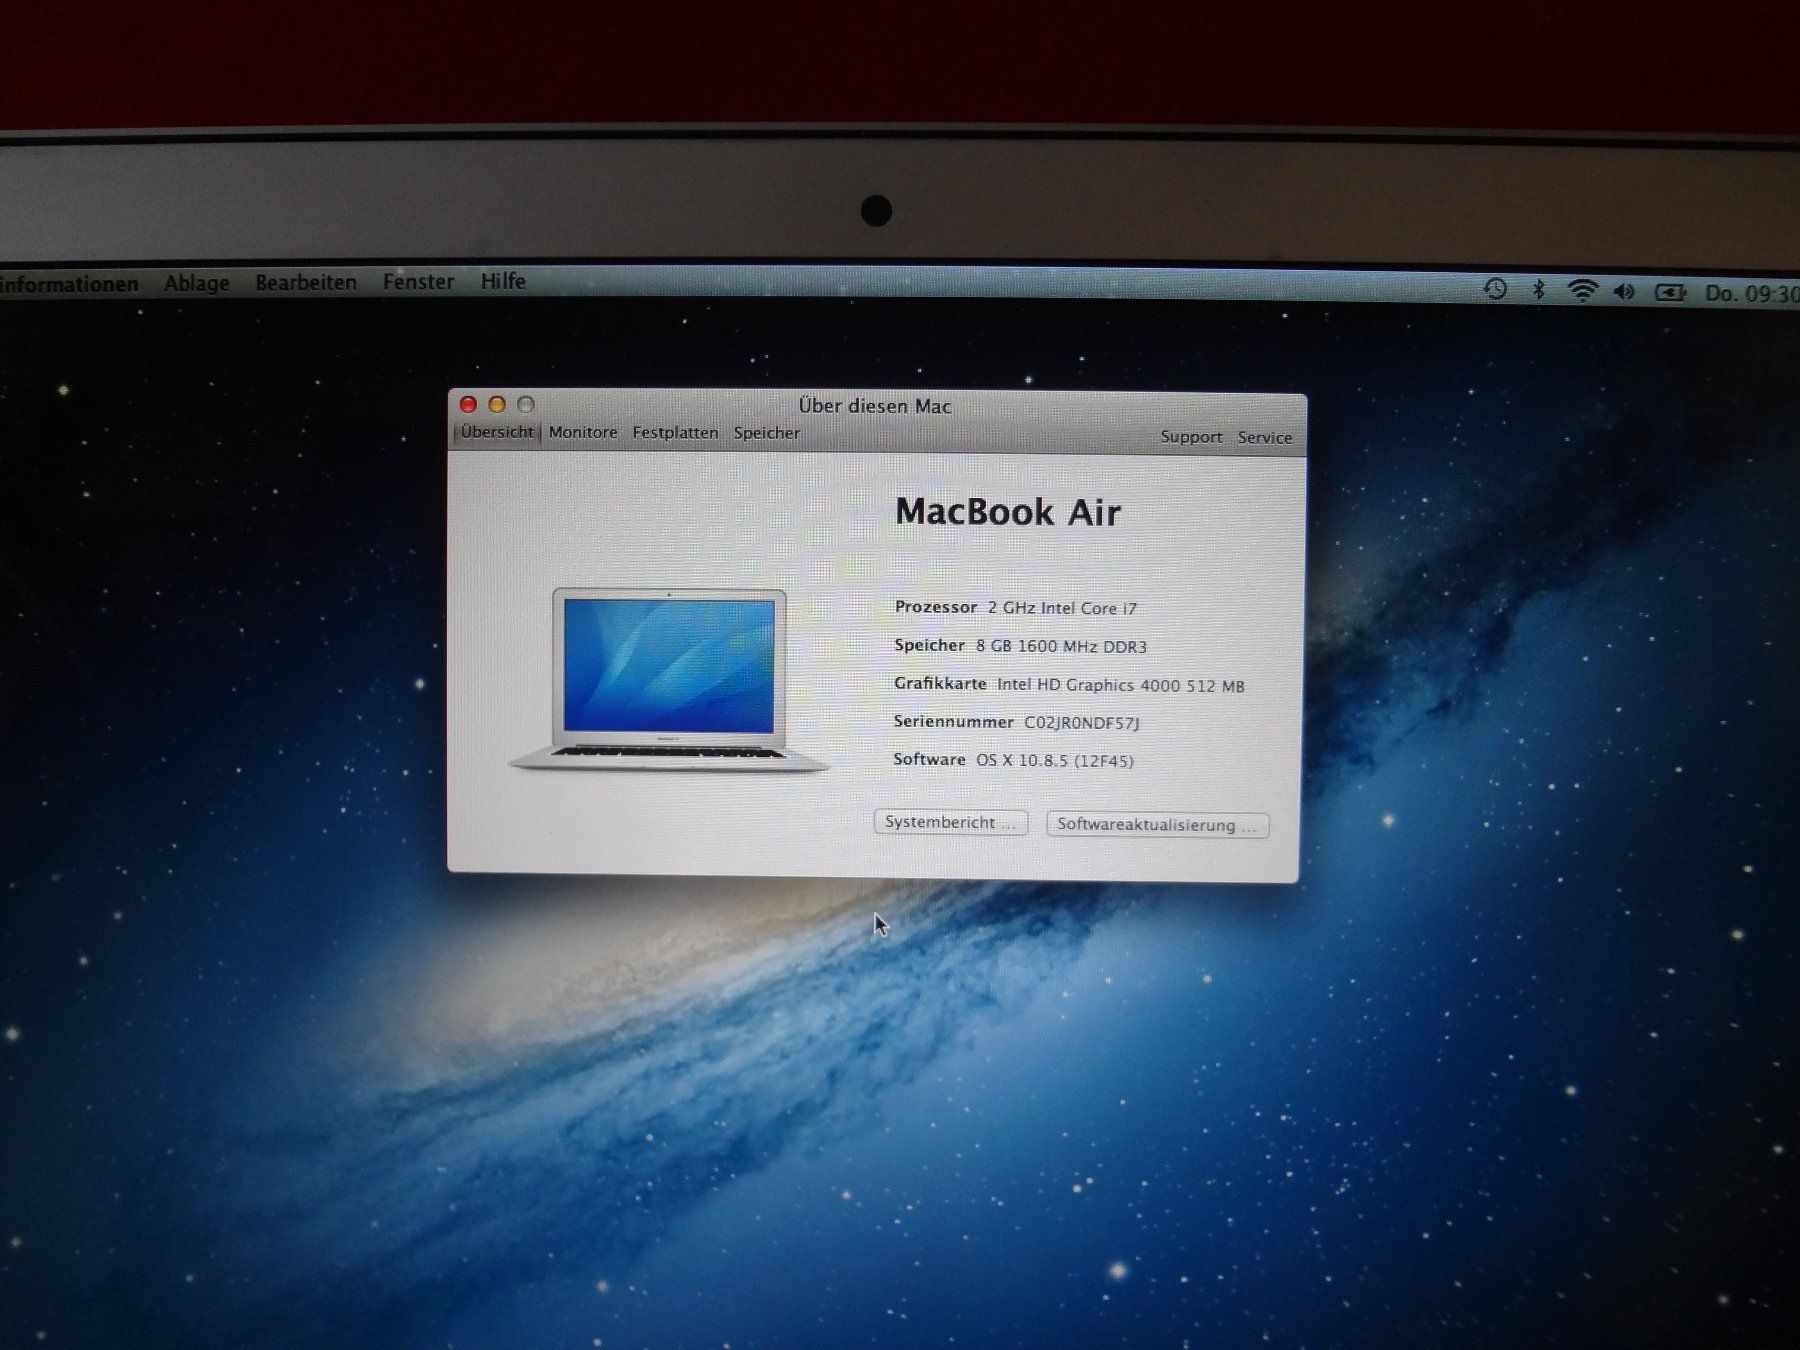Switch to the Festplatten tab
This screenshot has height=1350, width=1800.
[x=675, y=433]
